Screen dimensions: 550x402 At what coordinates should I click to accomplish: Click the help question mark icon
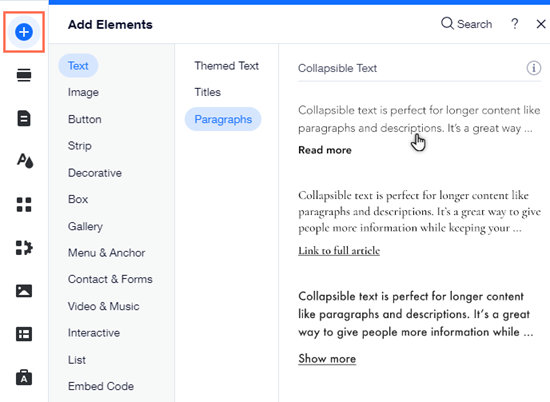(515, 24)
